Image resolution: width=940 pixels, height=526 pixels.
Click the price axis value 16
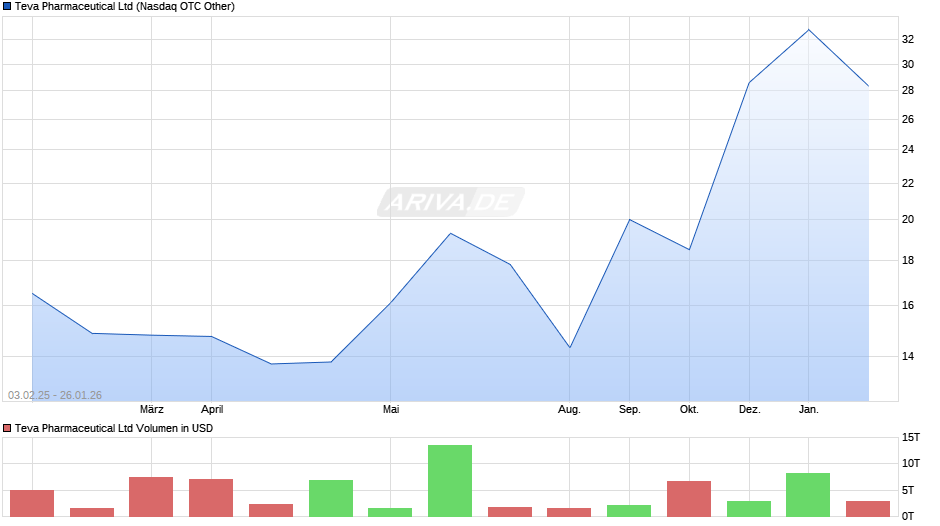point(908,305)
